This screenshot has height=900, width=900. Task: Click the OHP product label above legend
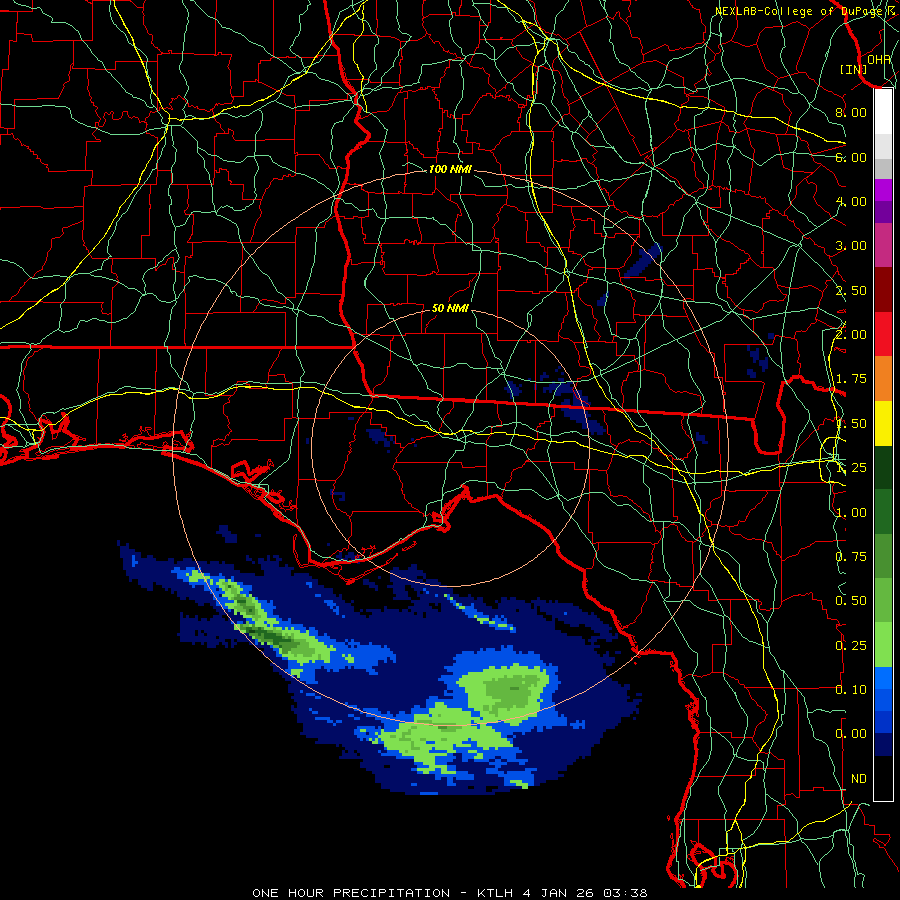tap(879, 59)
